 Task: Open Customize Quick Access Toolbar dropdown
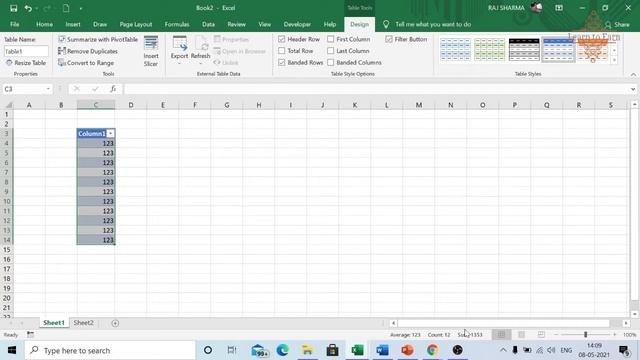pyautogui.click(x=81, y=8)
